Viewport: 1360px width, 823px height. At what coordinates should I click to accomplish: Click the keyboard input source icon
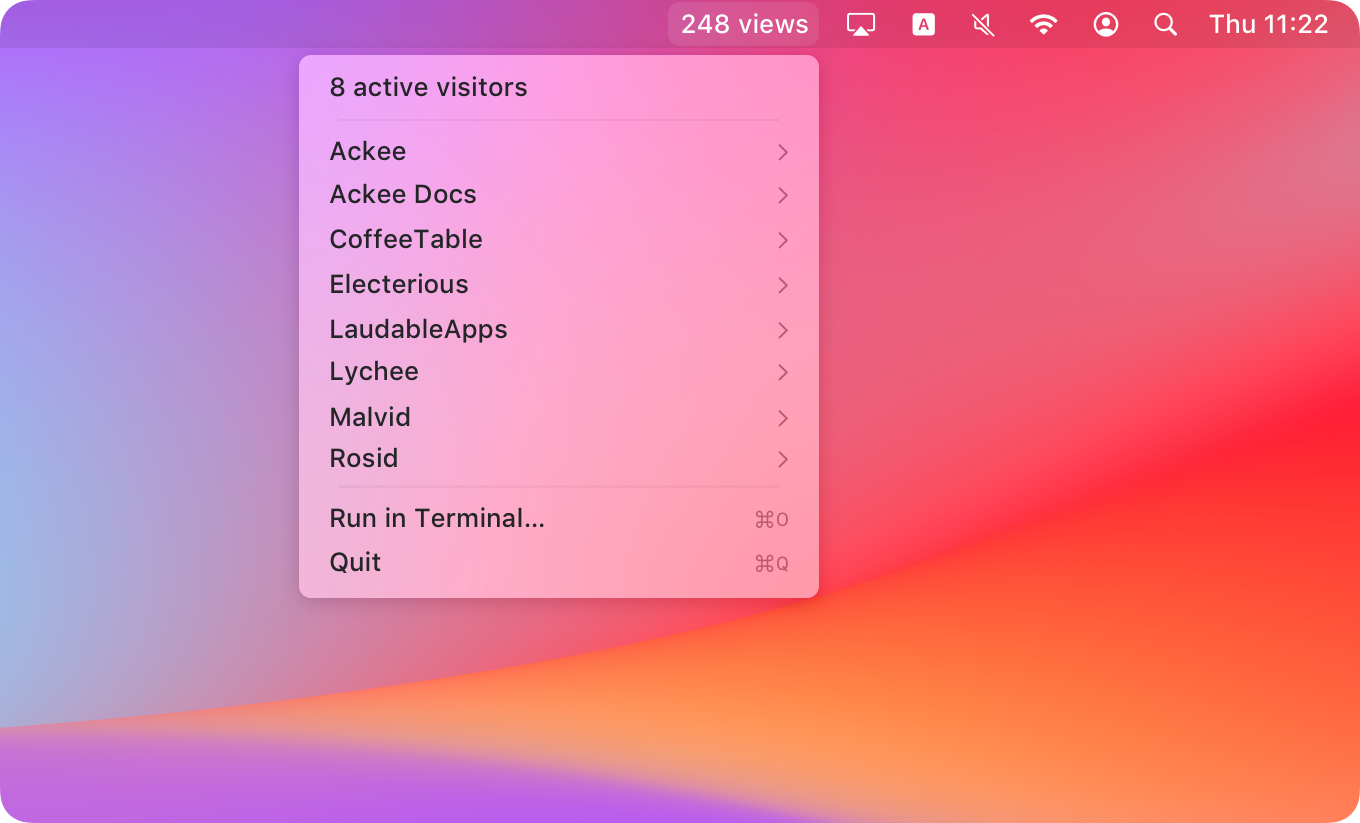click(924, 25)
